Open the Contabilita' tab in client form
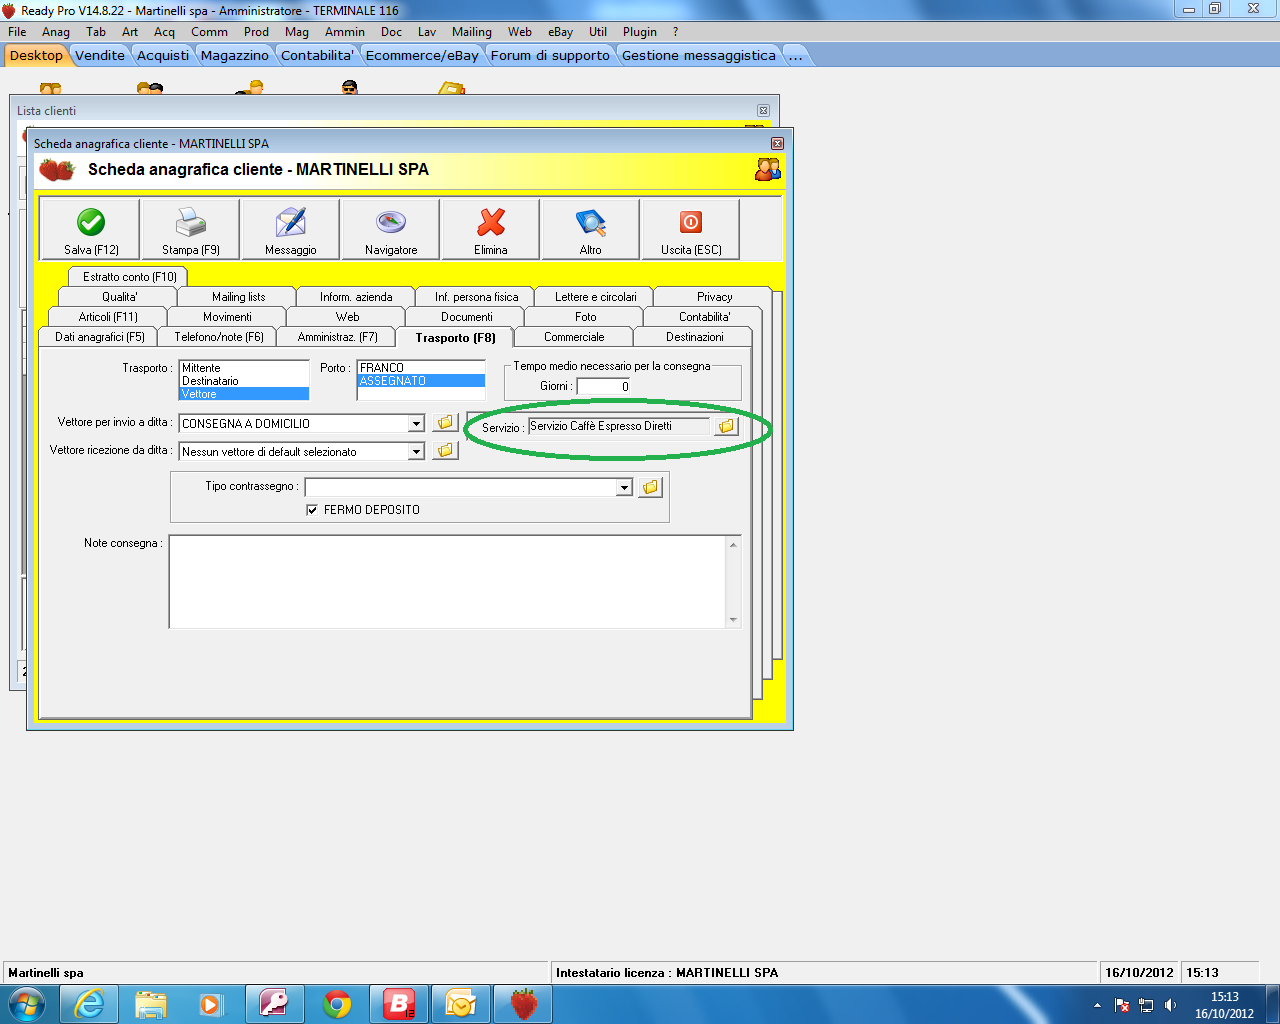This screenshot has width=1280, height=1024. click(705, 317)
